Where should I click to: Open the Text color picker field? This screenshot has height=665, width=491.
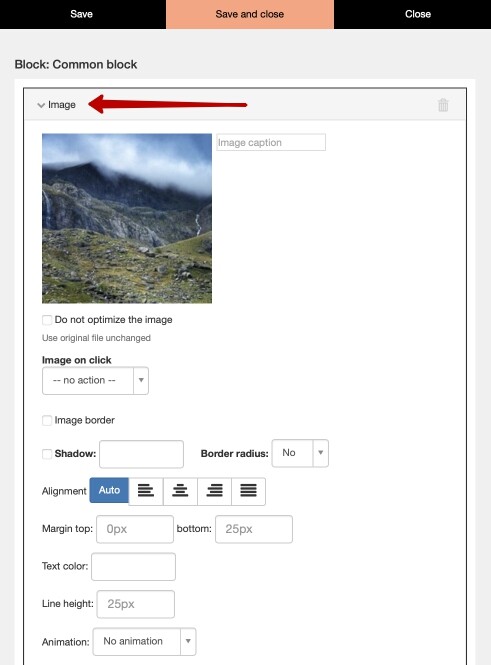[133, 567]
